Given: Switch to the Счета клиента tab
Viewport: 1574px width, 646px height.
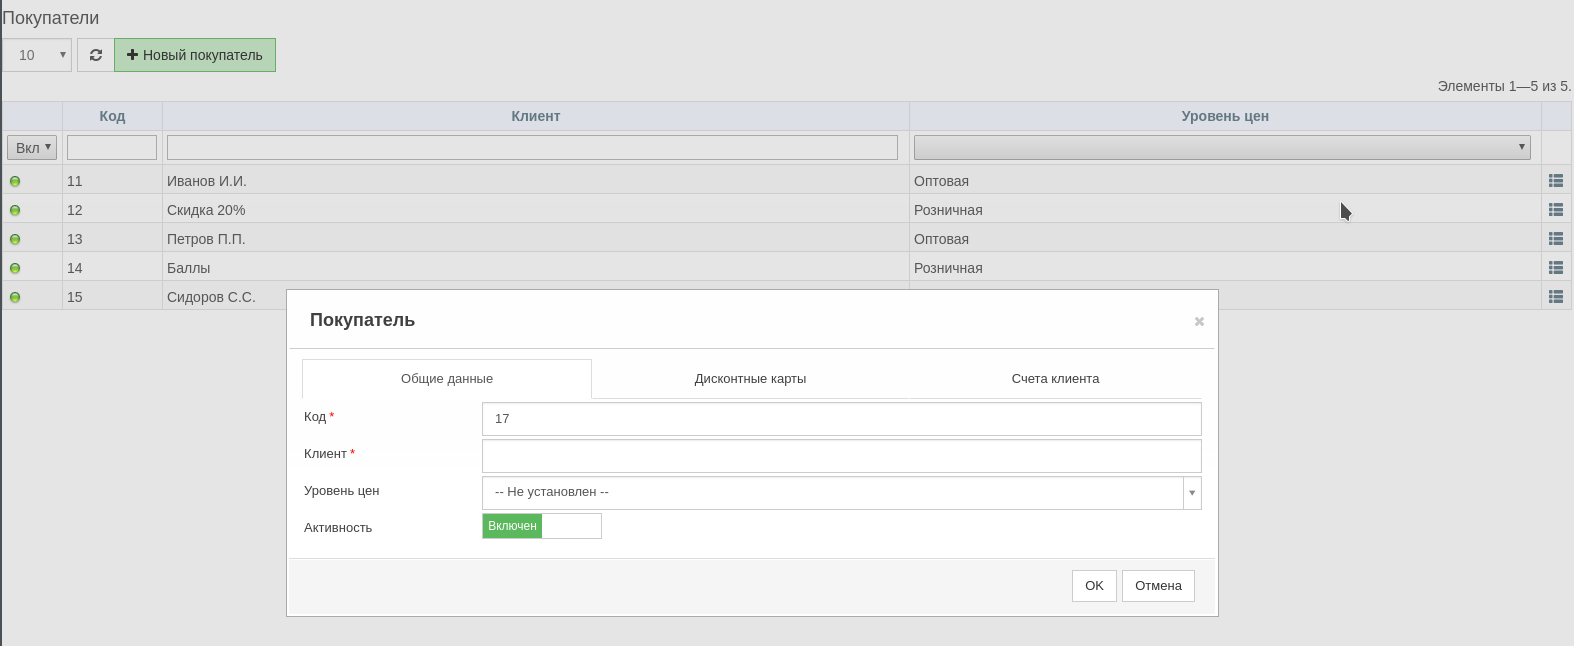Looking at the screenshot, I should (x=1055, y=379).
